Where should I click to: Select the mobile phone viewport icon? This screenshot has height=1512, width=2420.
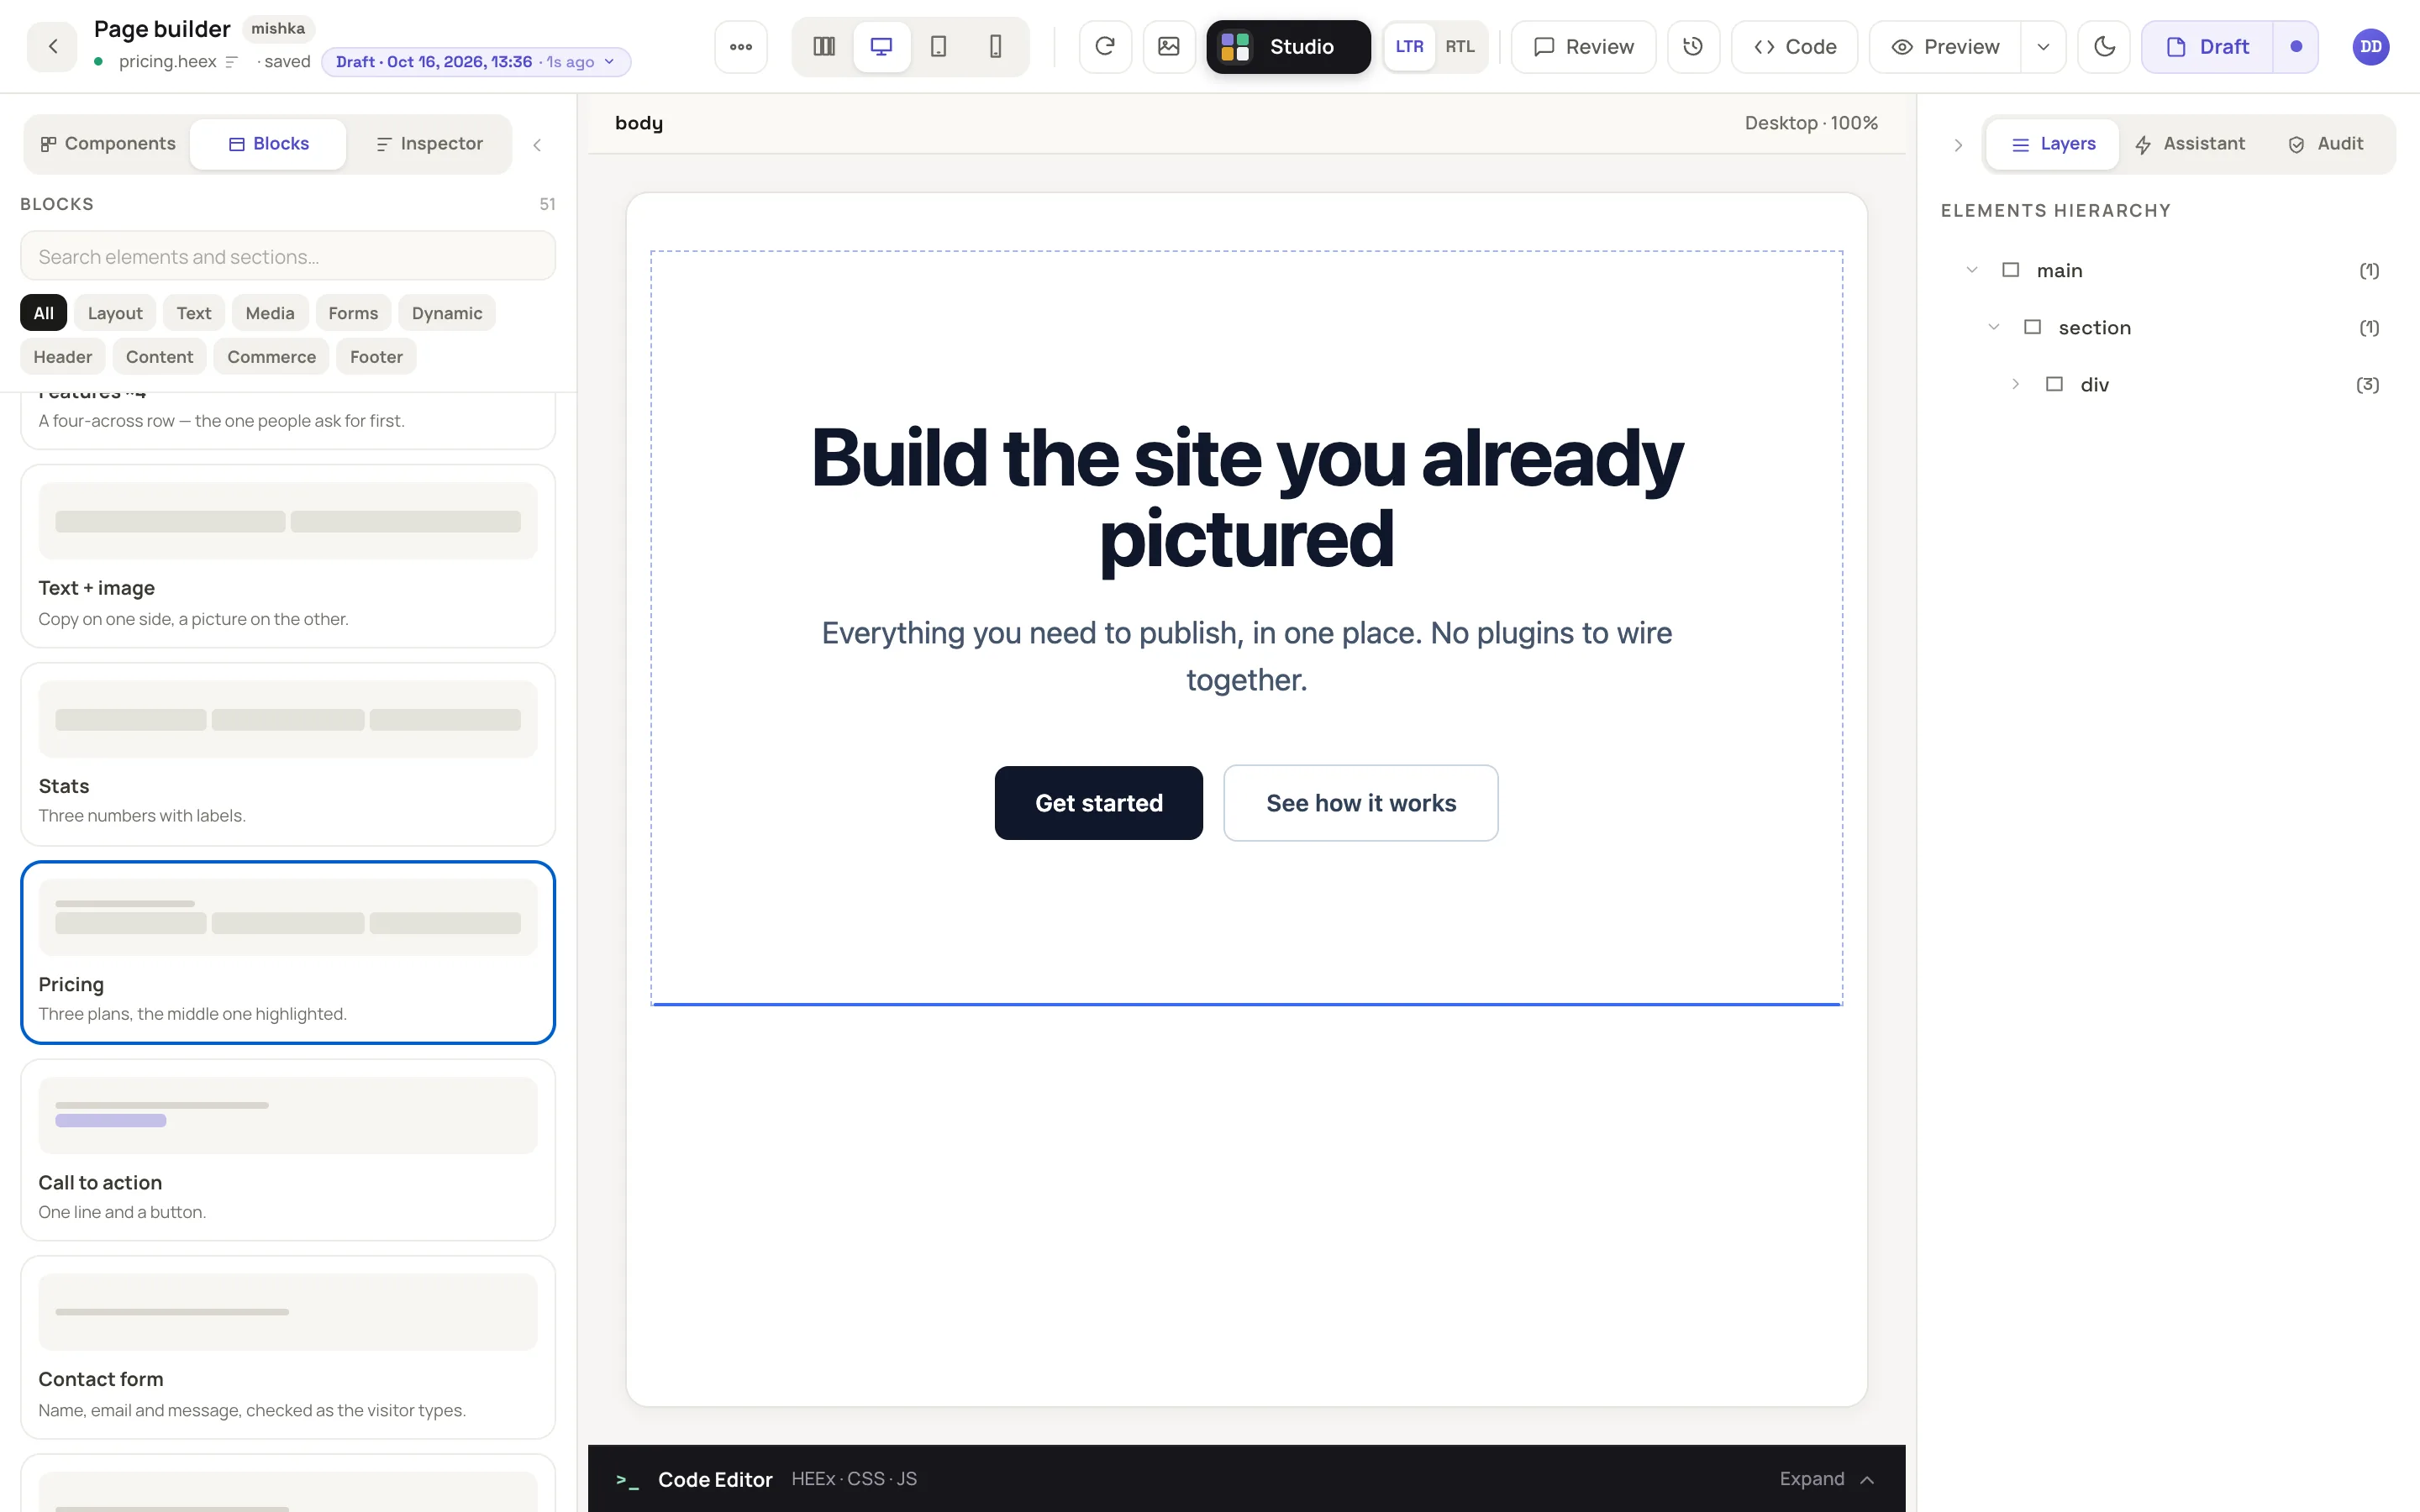click(995, 46)
